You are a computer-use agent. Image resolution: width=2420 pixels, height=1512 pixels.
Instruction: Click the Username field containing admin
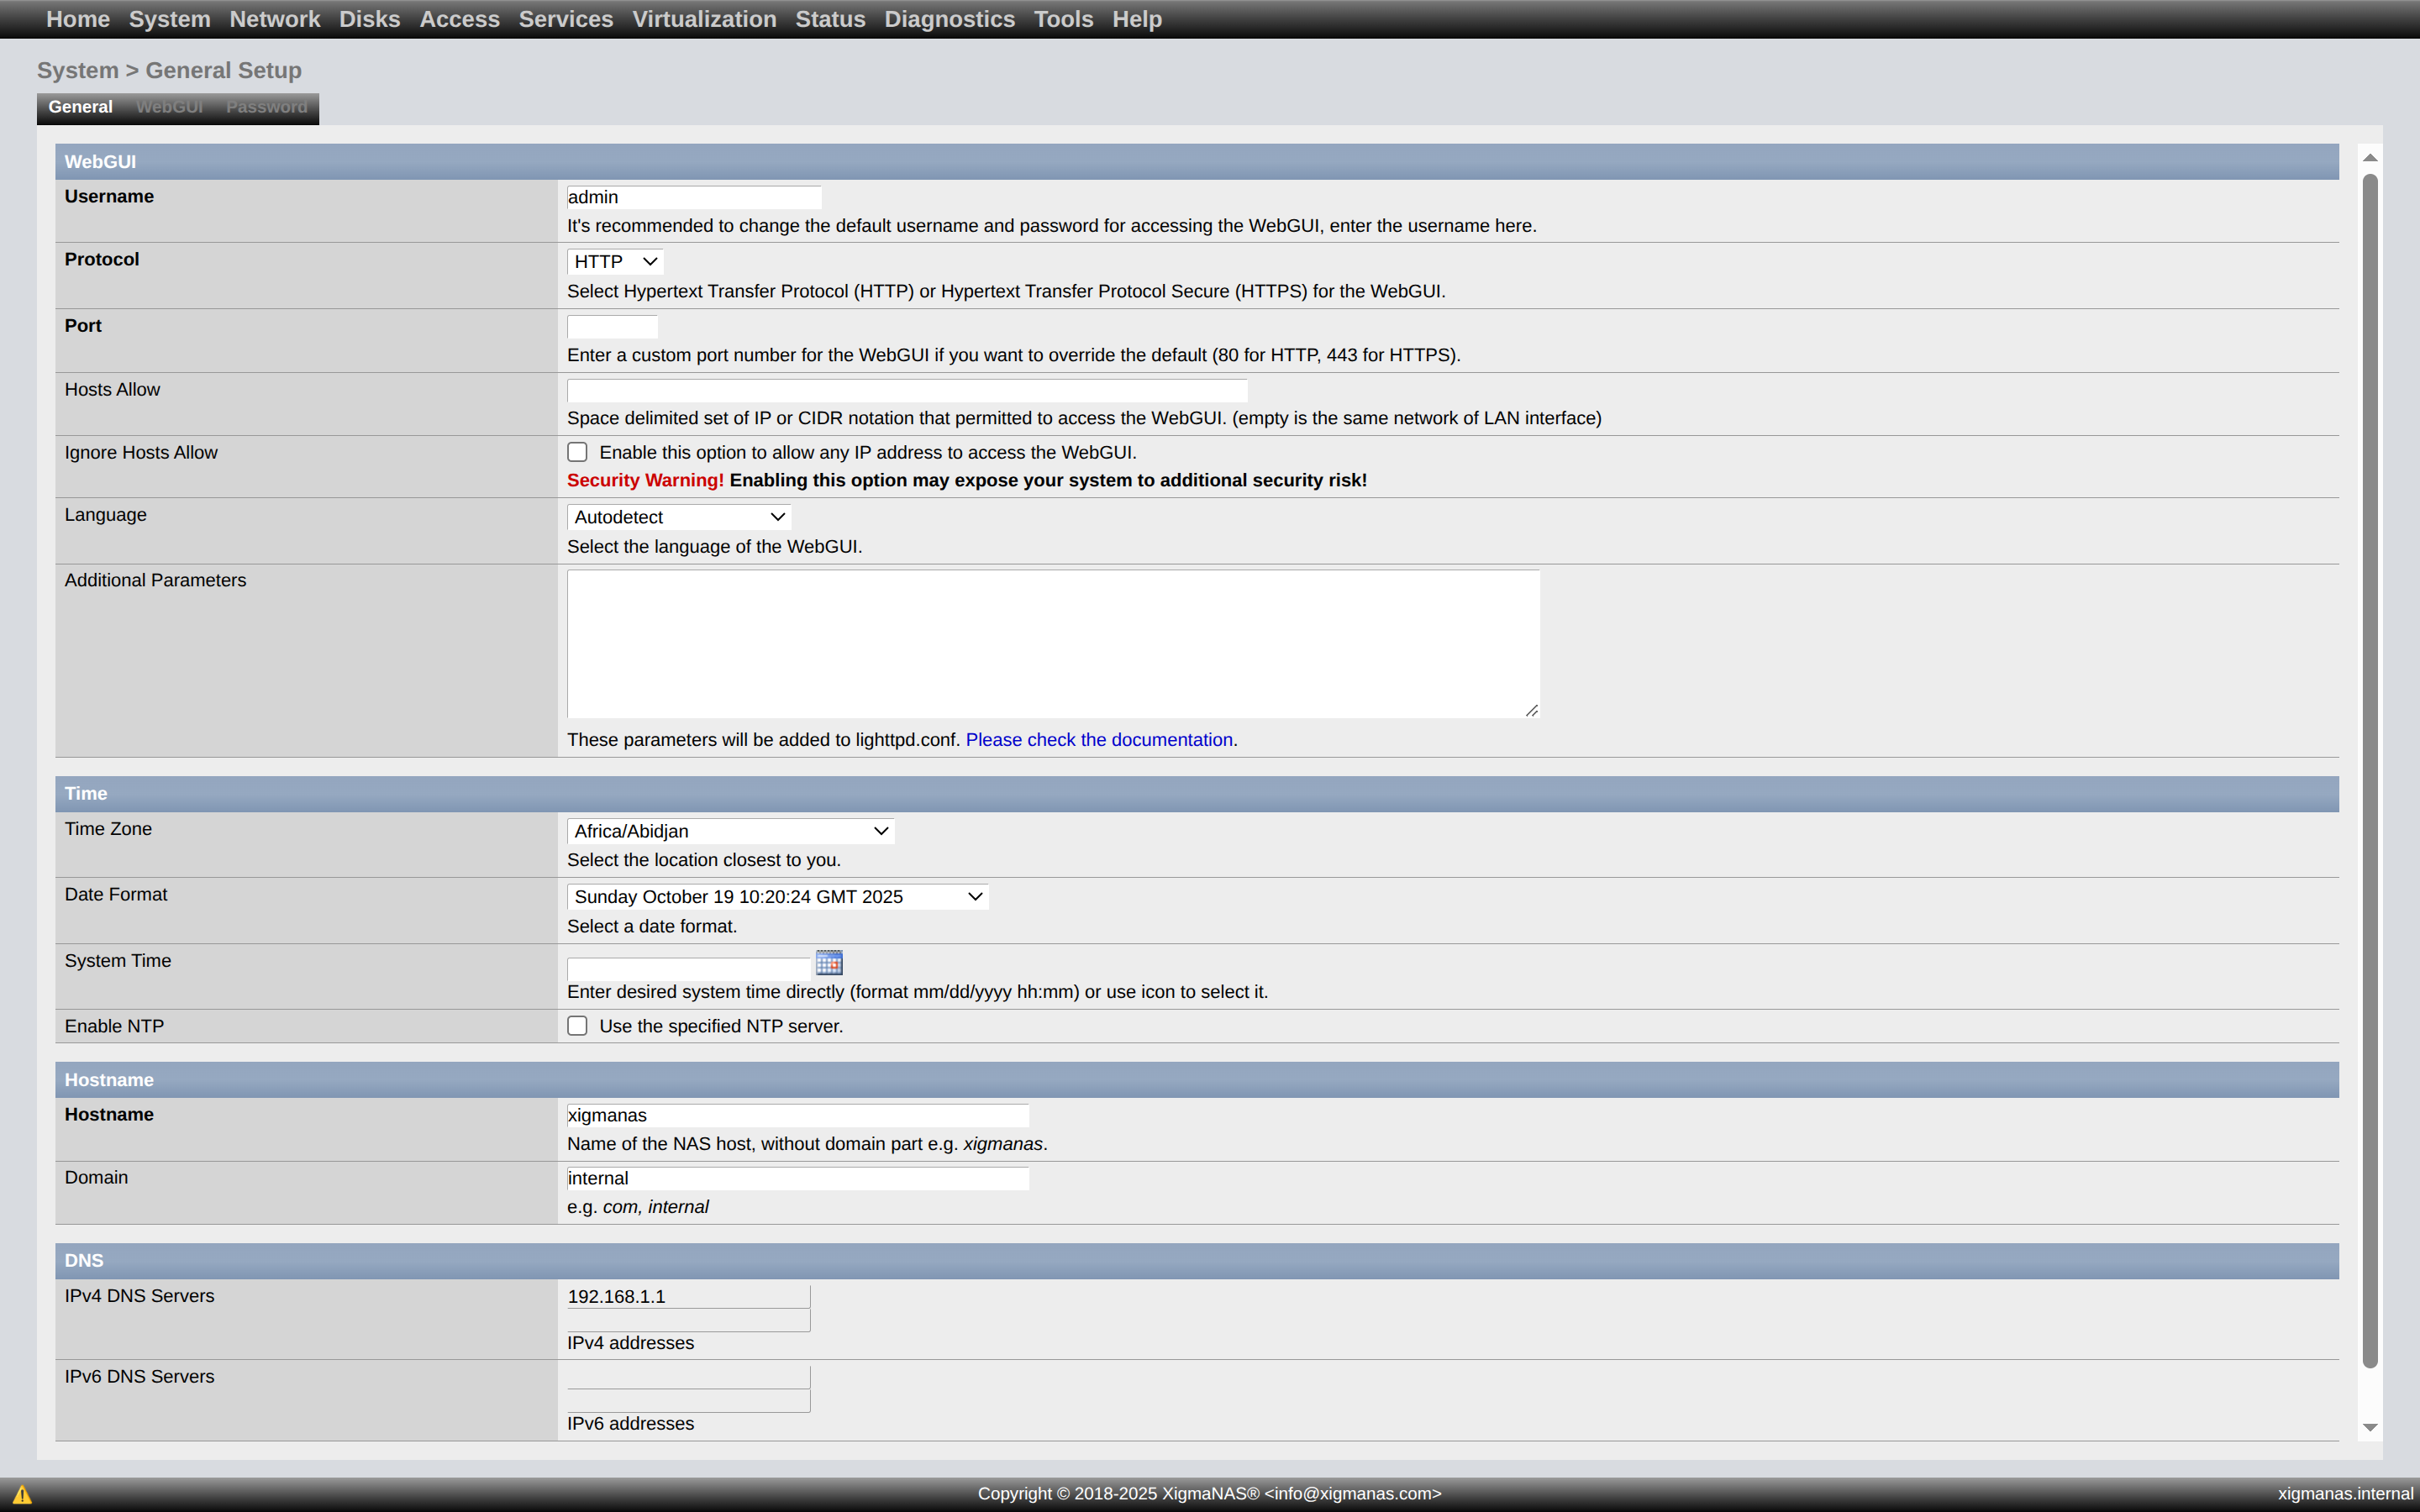tap(694, 197)
